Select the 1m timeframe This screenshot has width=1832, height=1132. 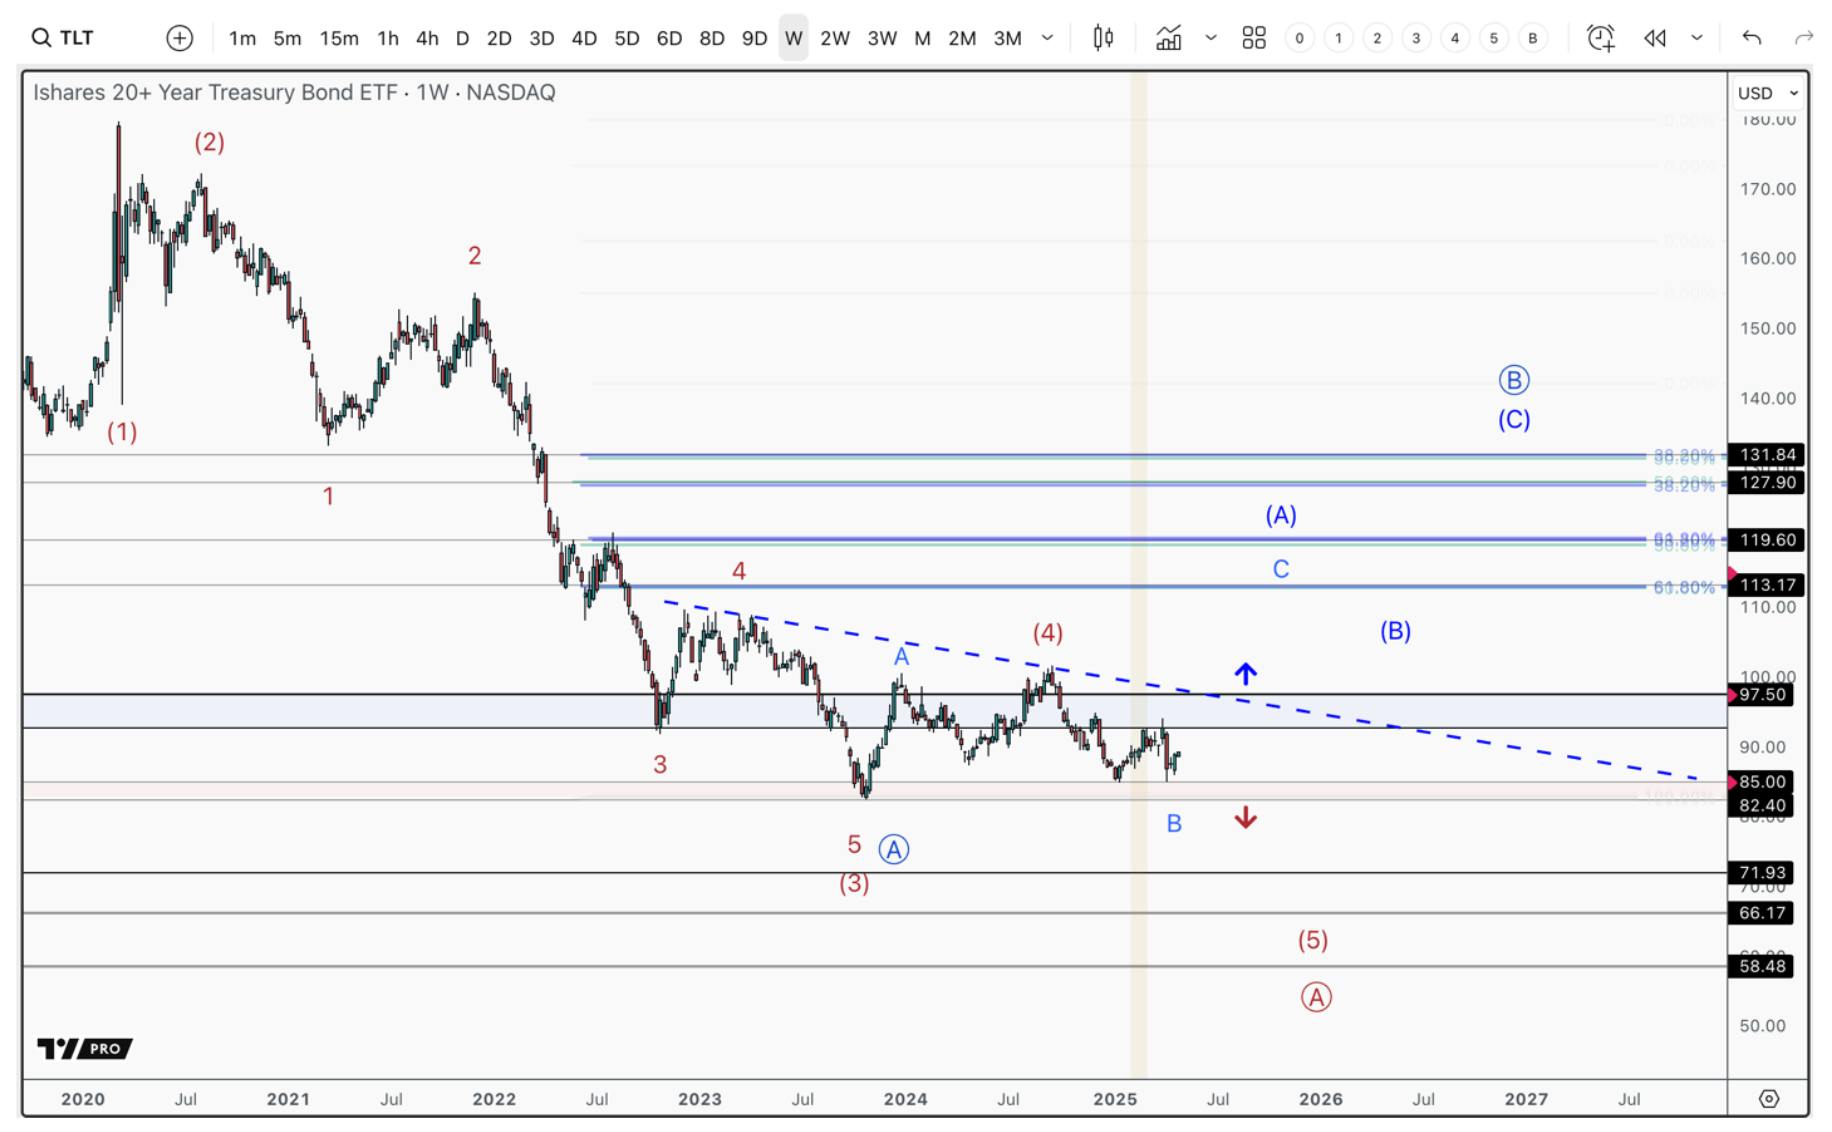(242, 38)
